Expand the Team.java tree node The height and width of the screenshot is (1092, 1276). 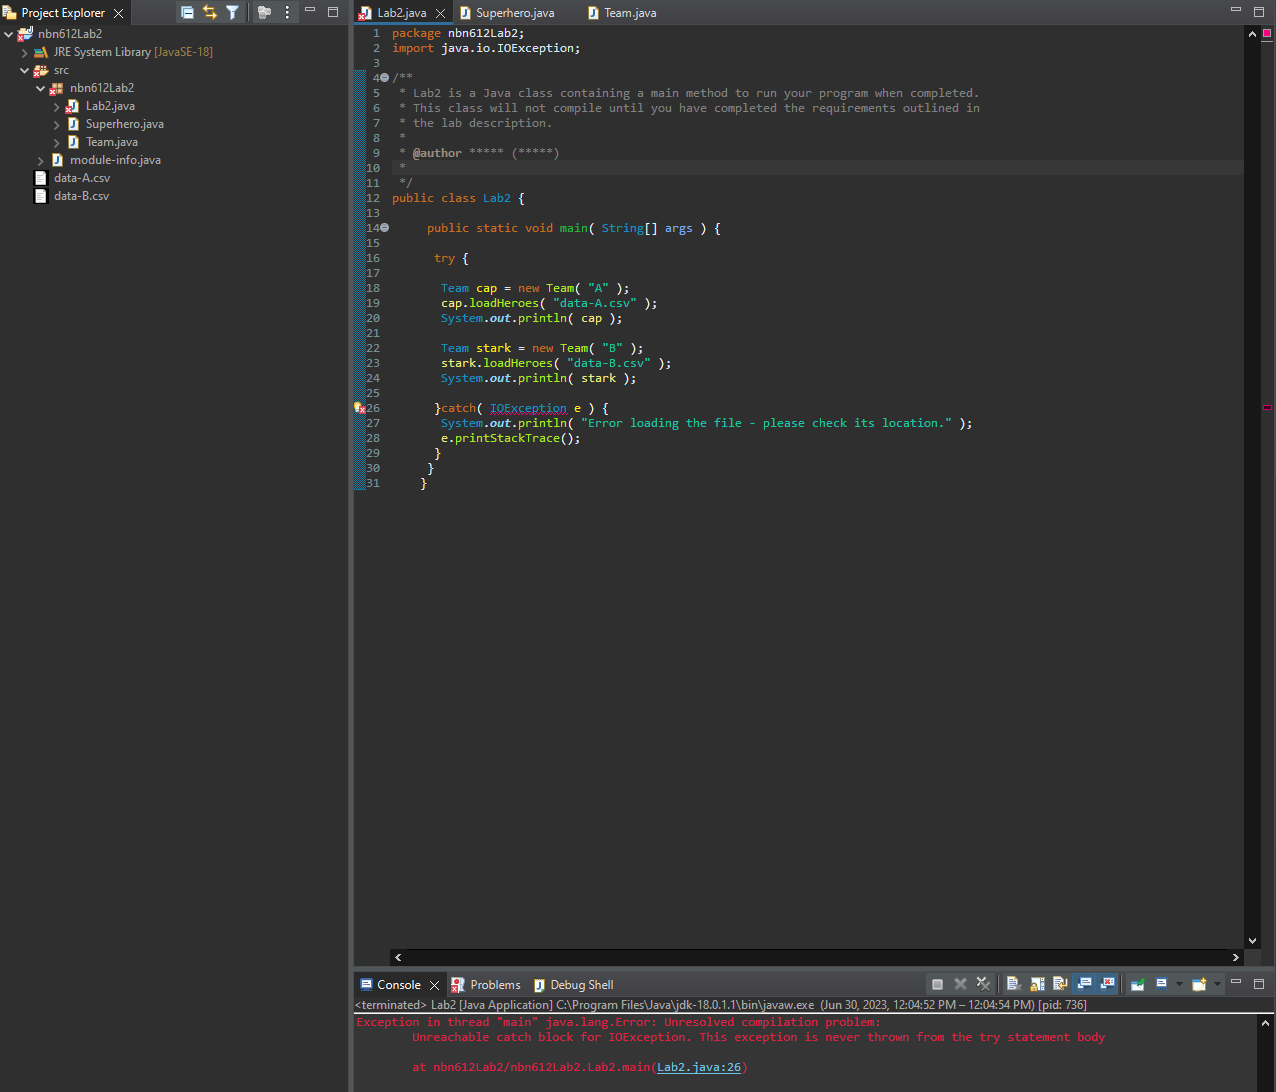pyautogui.click(x=57, y=142)
